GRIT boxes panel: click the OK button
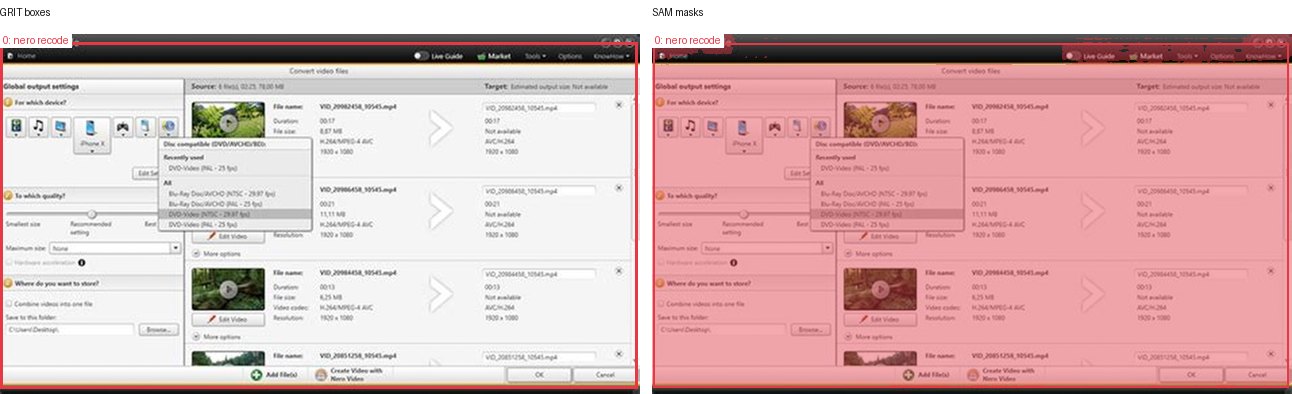This screenshot has height=394, width=1292. 539,374
